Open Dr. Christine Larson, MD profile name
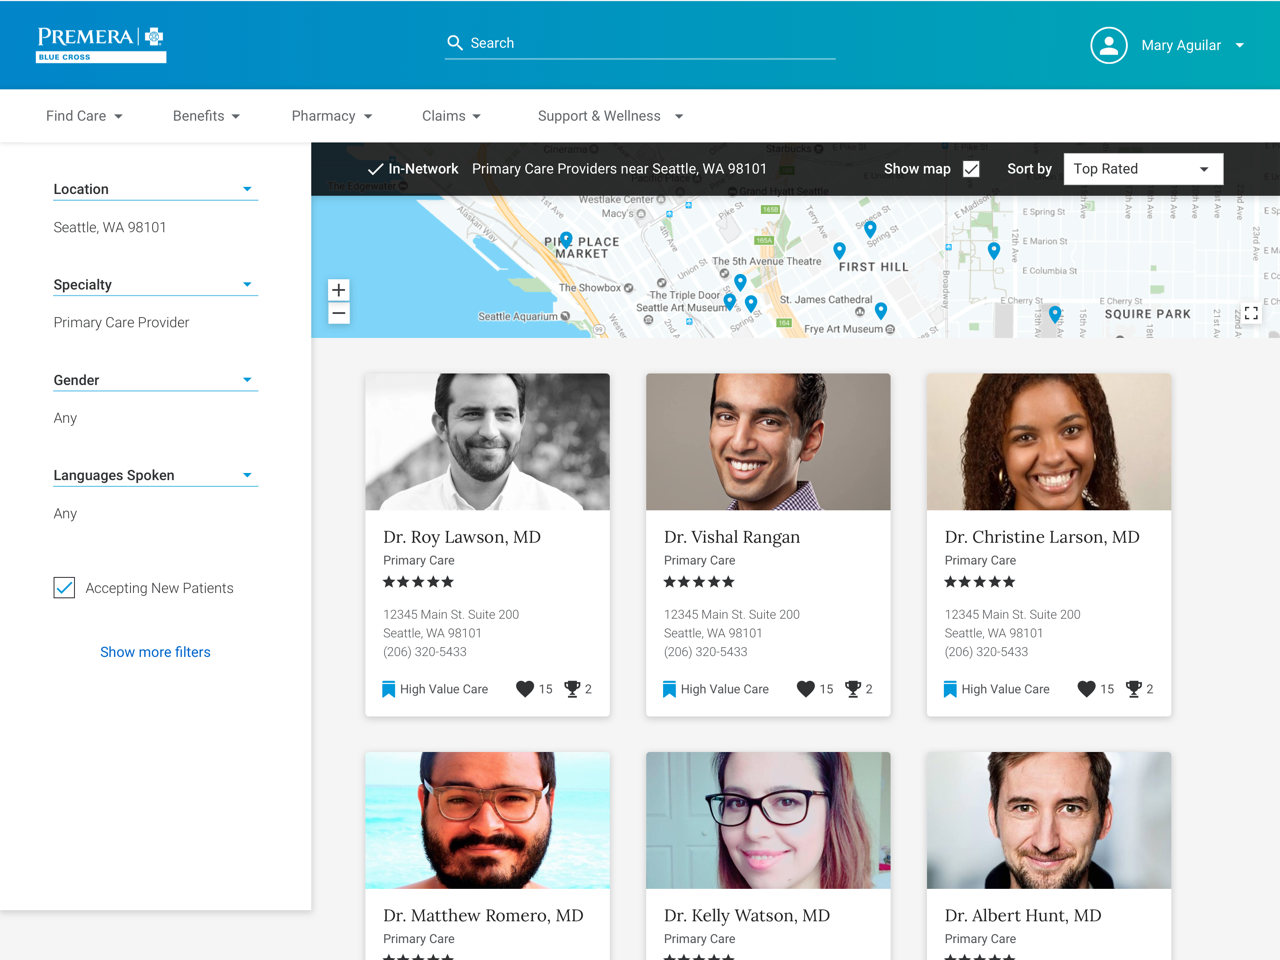1280x960 pixels. 1042,537
